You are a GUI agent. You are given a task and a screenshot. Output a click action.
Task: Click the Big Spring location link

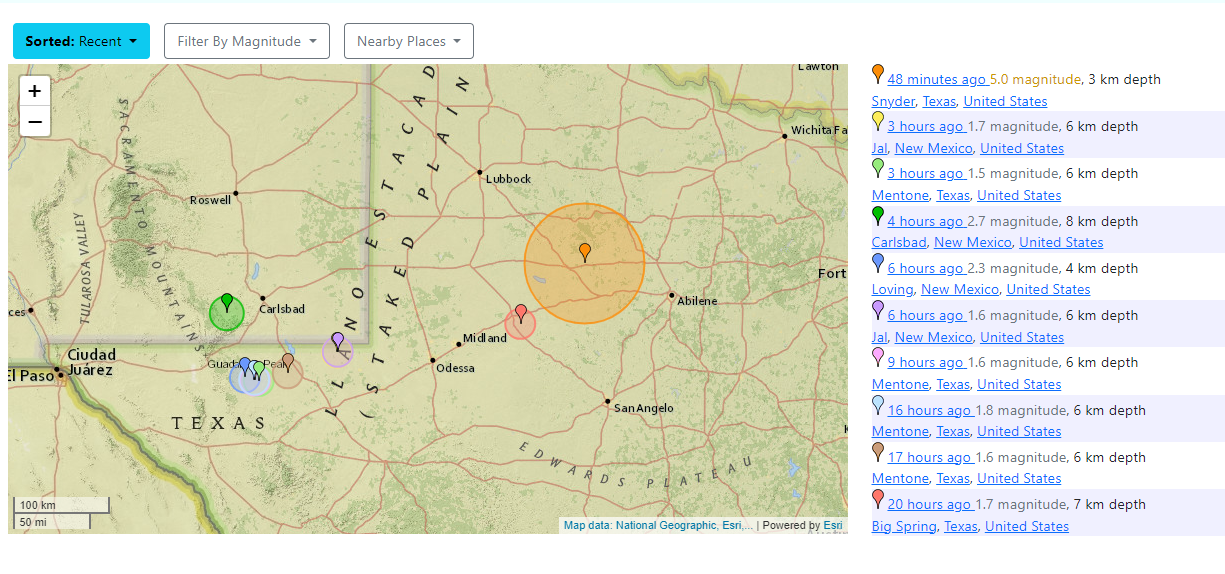(904, 526)
